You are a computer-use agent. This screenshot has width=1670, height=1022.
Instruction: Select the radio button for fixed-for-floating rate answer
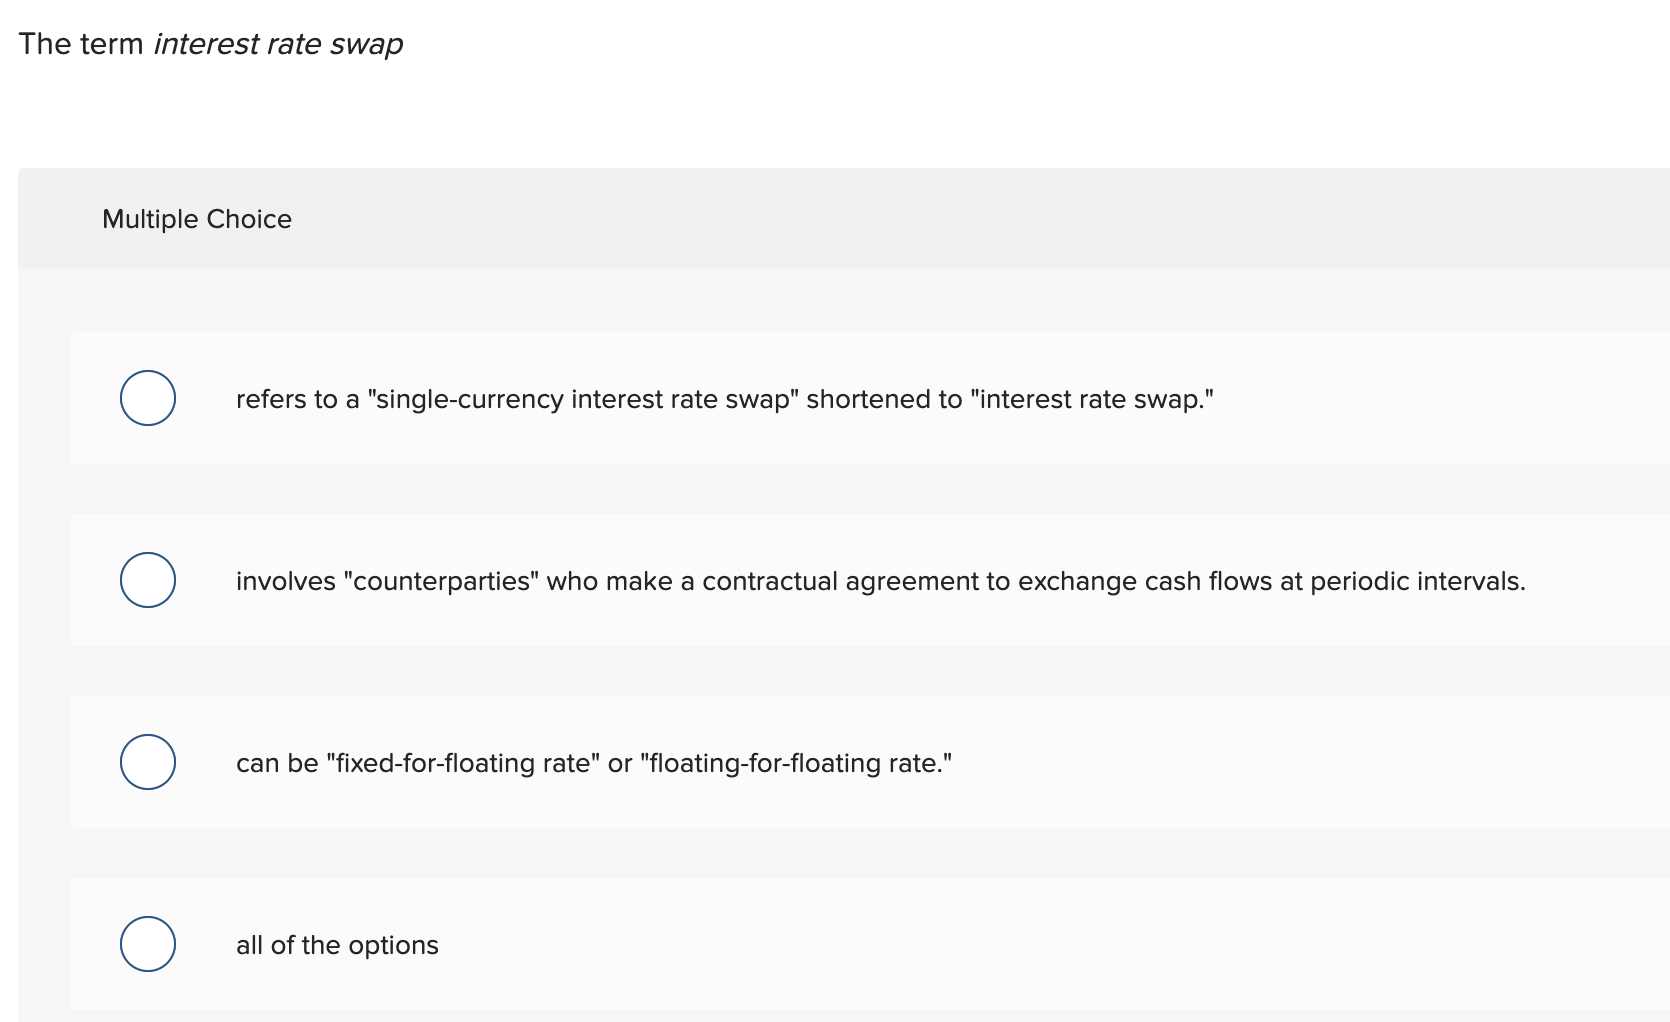click(x=147, y=761)
